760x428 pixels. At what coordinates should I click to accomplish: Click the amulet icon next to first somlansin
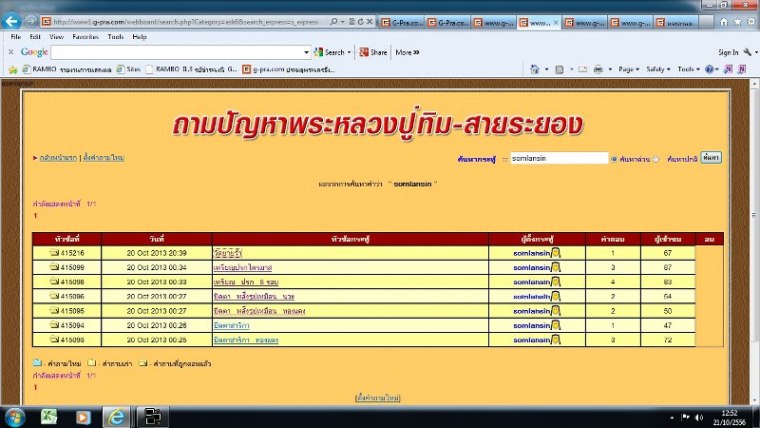pyautogui.click(x=556, y=254)
